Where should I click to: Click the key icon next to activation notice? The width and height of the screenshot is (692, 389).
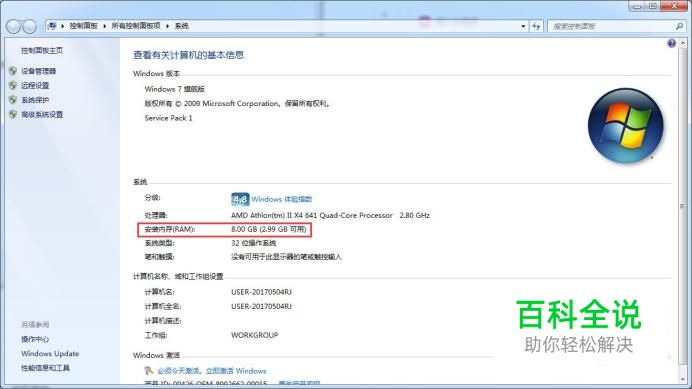point(149,370)
